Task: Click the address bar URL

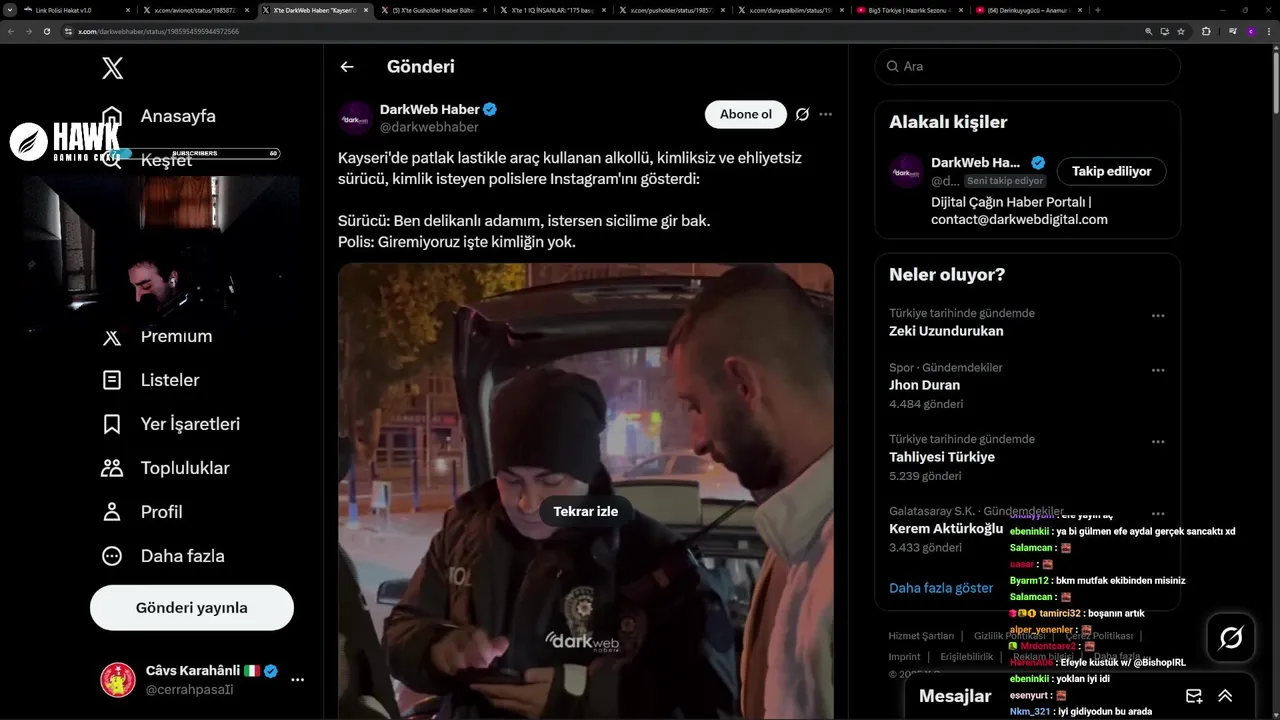Action: point(158,31)
